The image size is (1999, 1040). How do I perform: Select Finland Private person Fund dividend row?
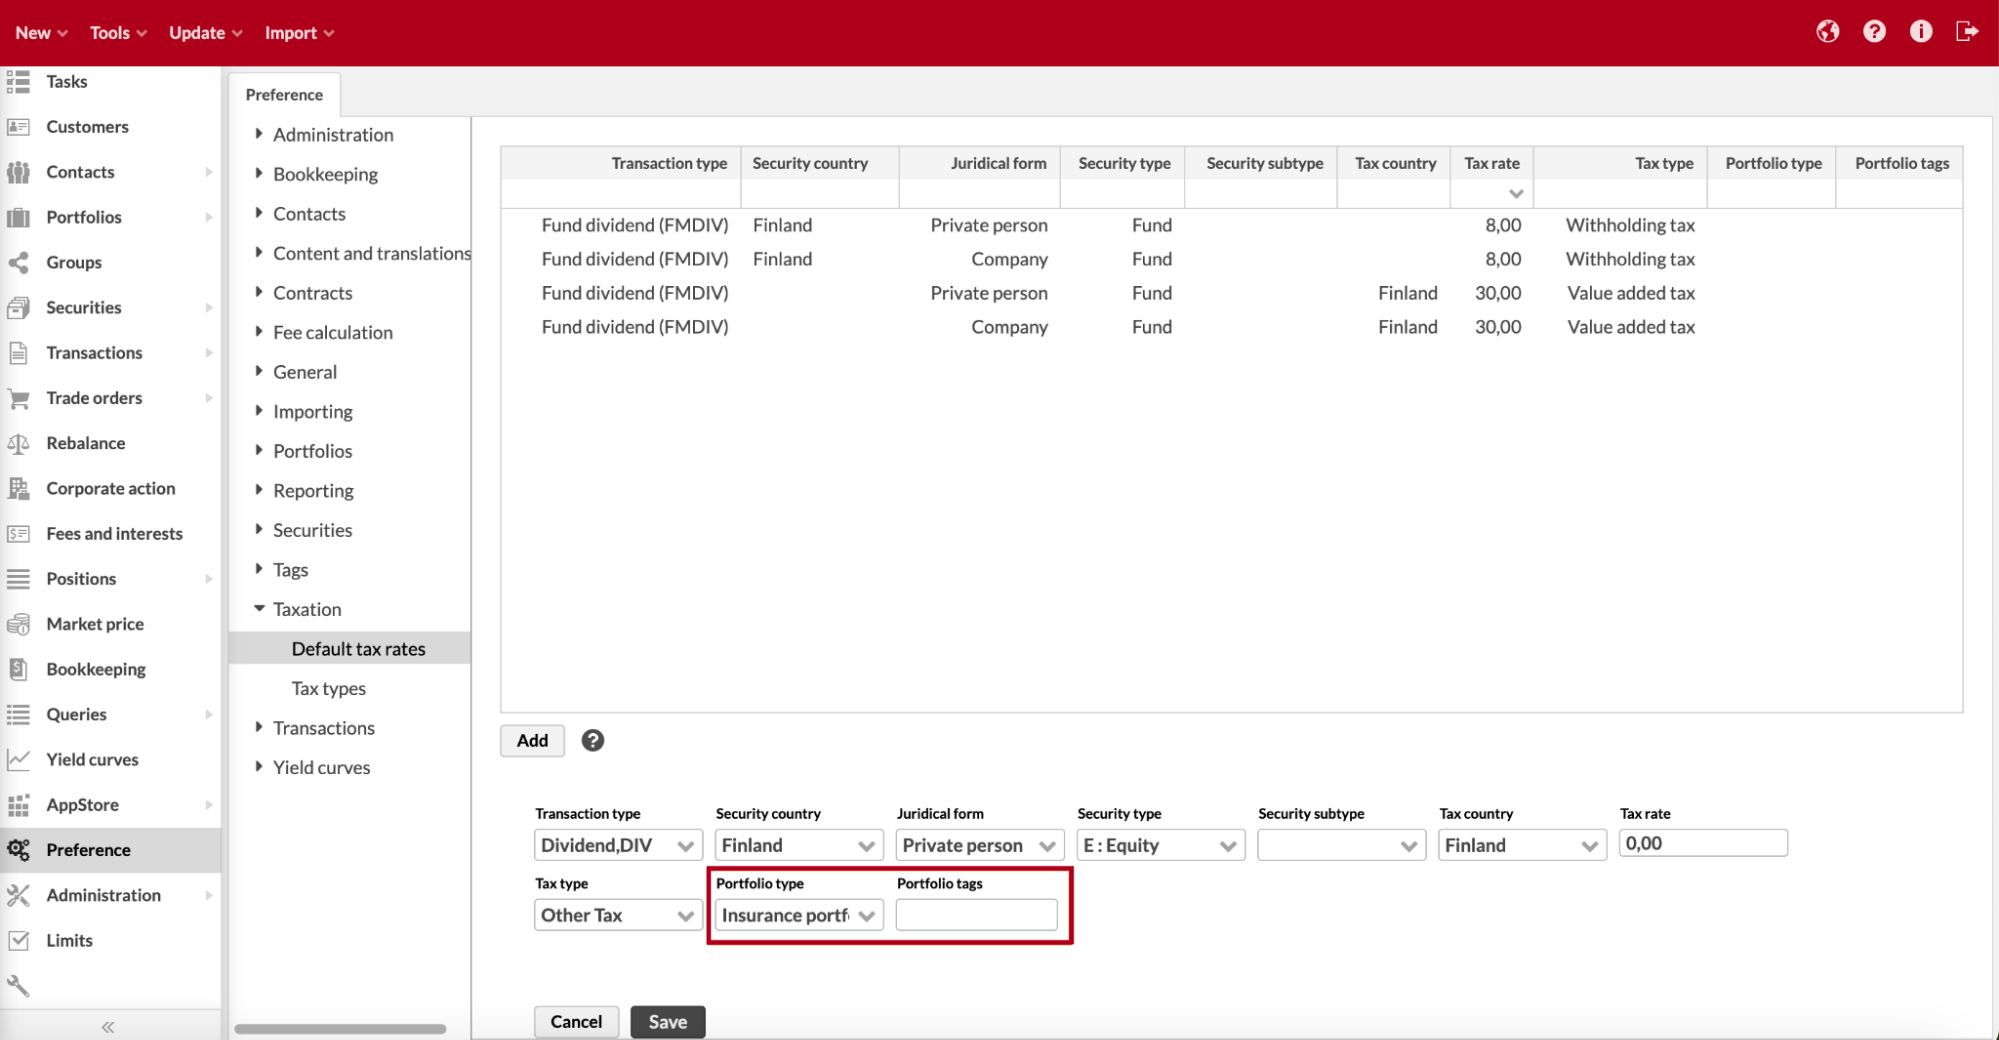click(1231, 225)
